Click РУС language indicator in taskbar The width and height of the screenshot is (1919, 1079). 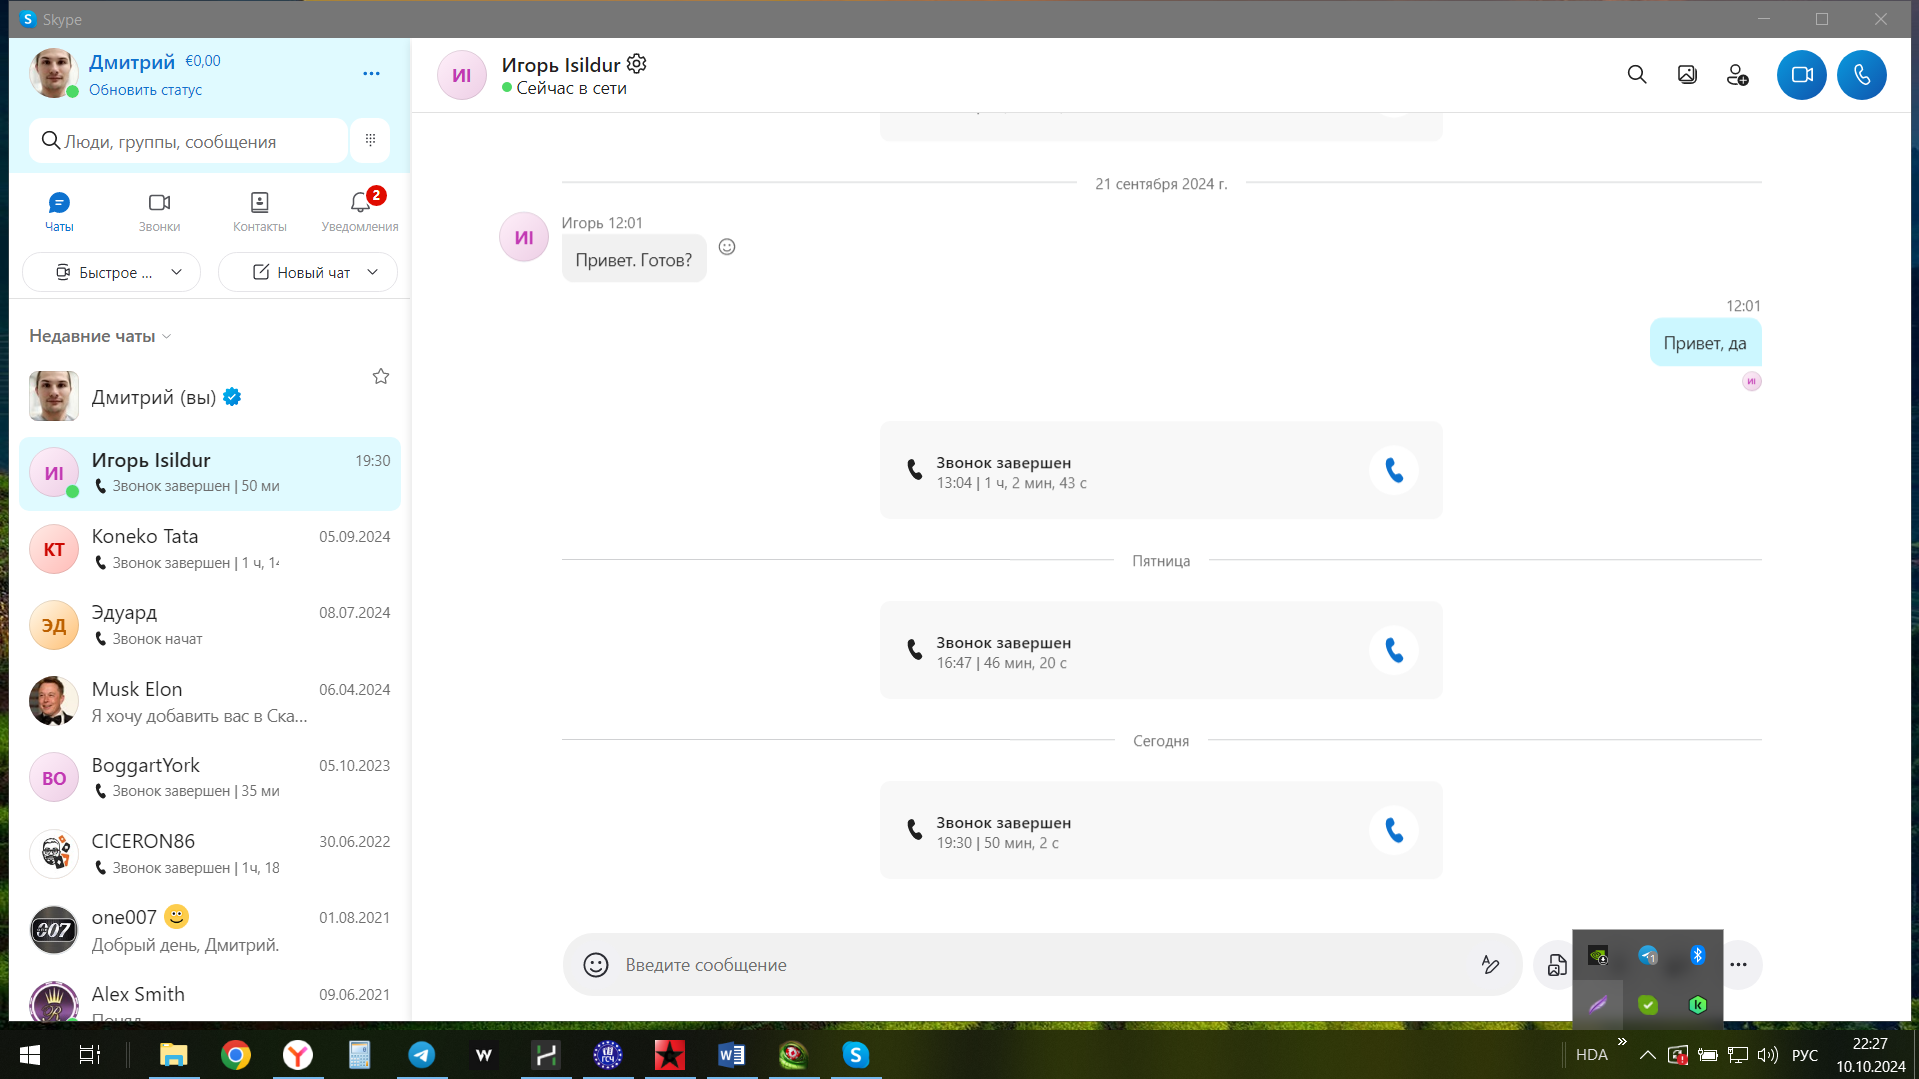[x=1805, y=1055]
